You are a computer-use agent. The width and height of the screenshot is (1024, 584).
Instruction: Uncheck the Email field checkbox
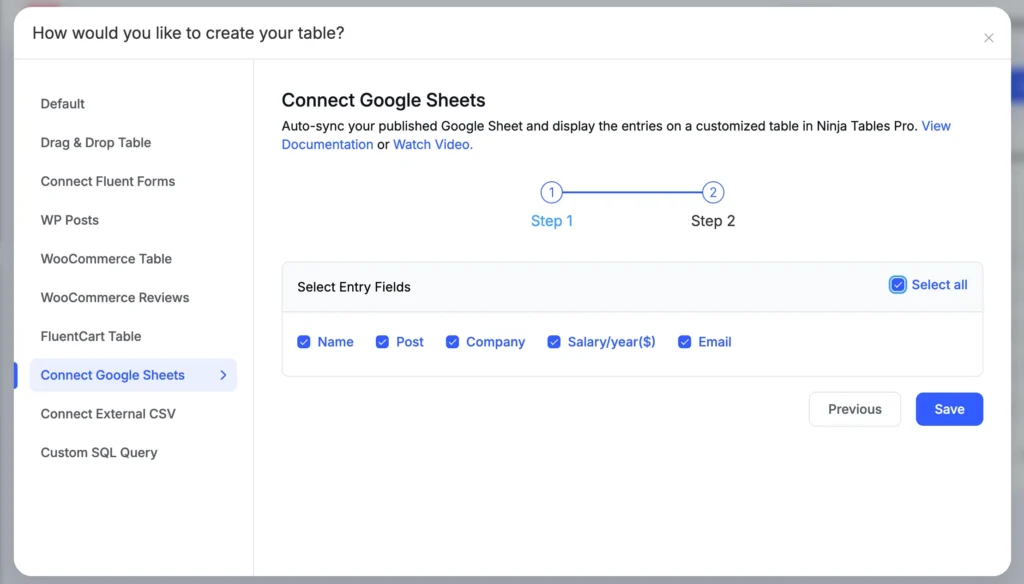click(x=685, y=342)
